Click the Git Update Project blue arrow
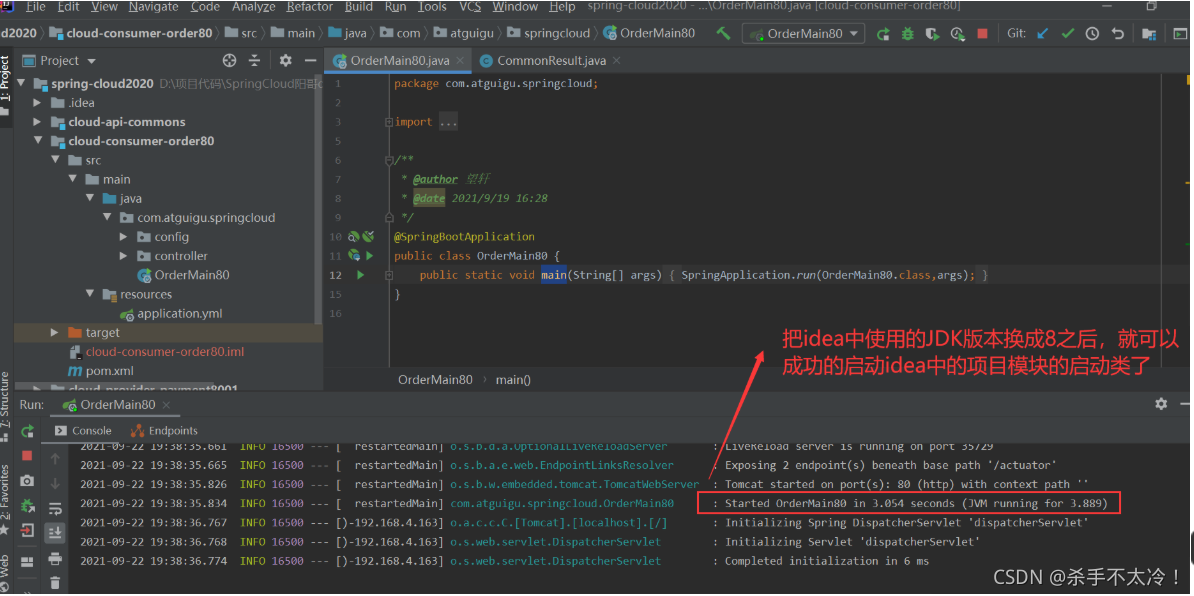 [x=1042, y=33]
